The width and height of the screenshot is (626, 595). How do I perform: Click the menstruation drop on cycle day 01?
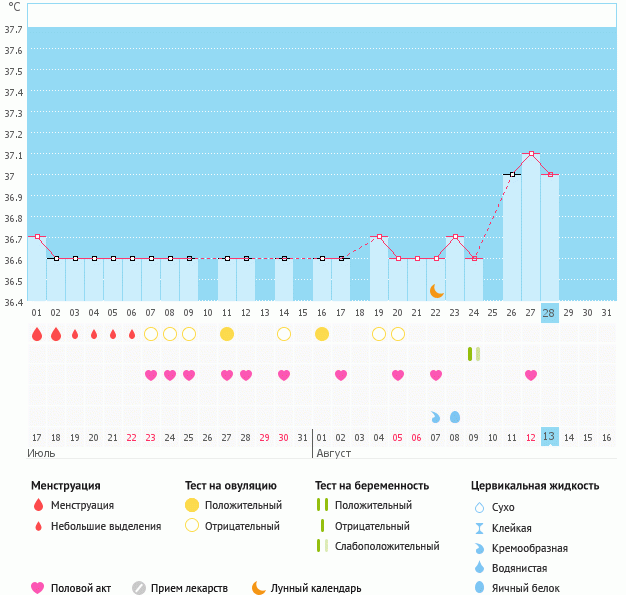(37, 334)
